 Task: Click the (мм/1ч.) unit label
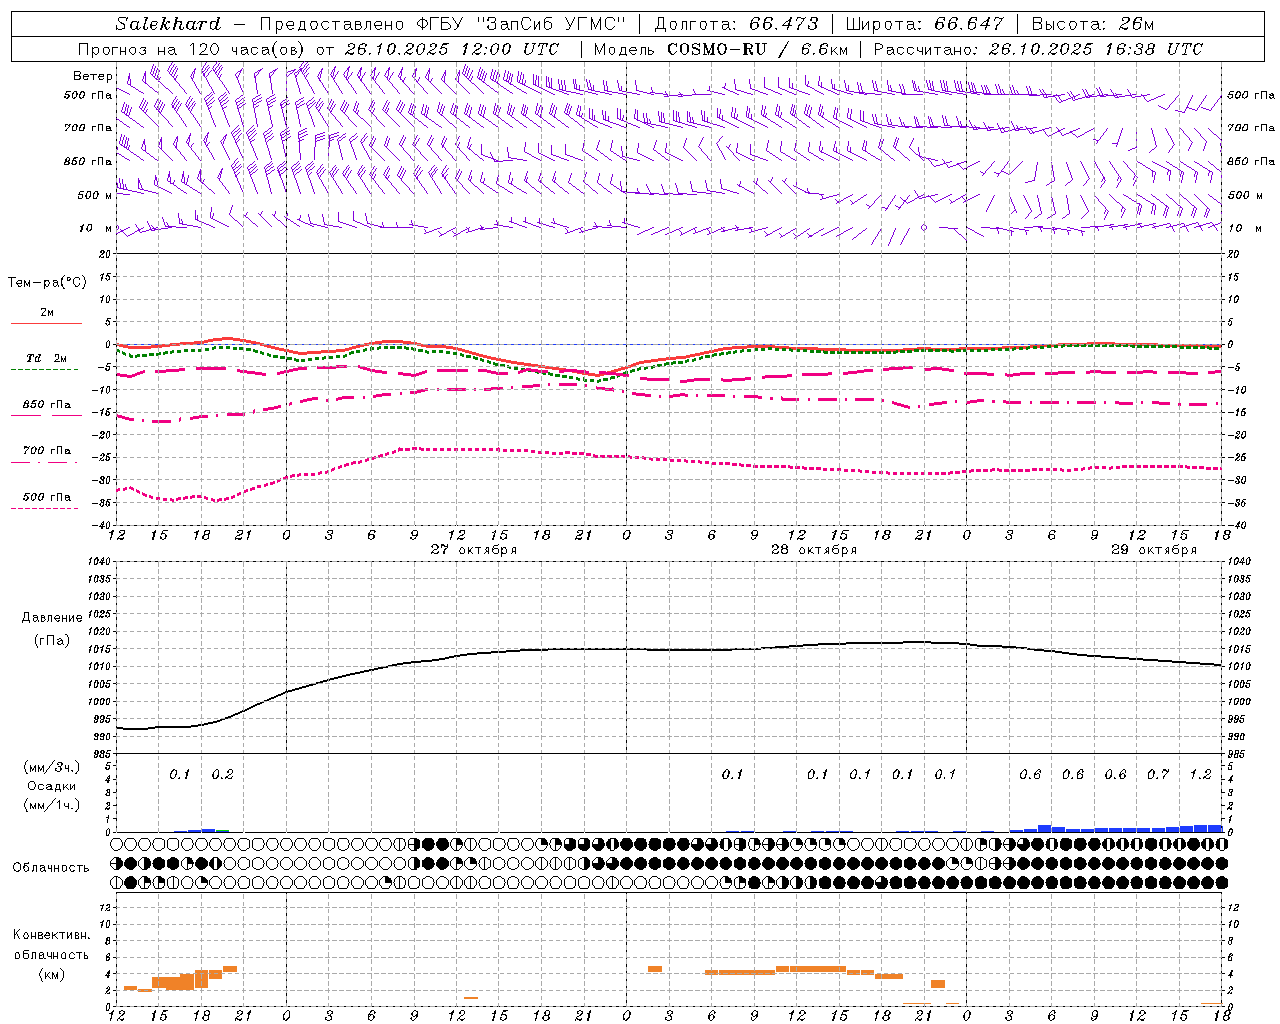click(x=52, y=805)
